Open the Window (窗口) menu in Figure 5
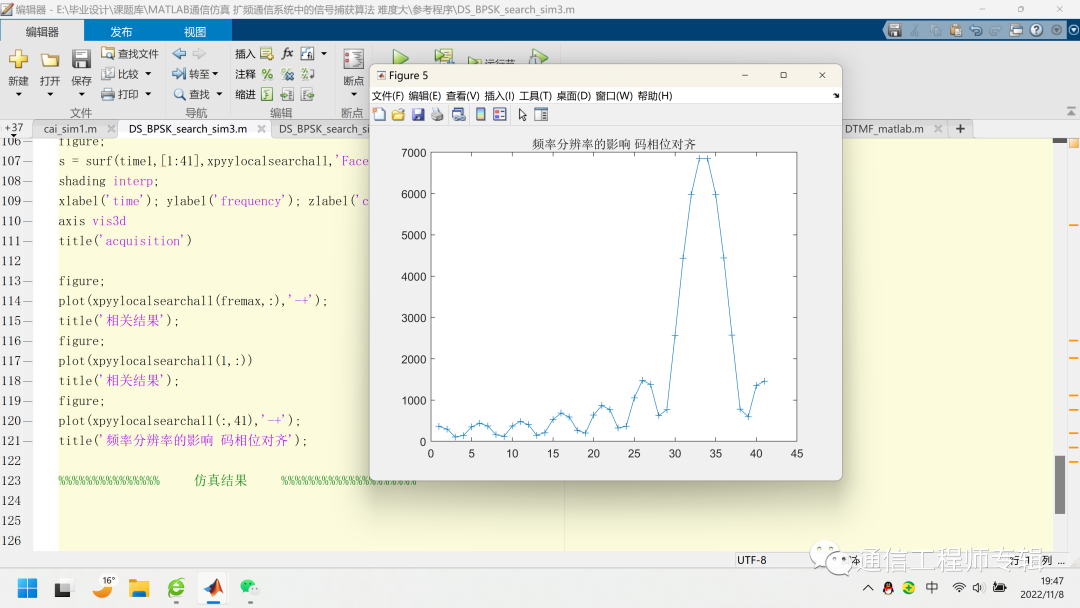The image size is (1080, 608). pyautogui.click(x=614, y=96)
